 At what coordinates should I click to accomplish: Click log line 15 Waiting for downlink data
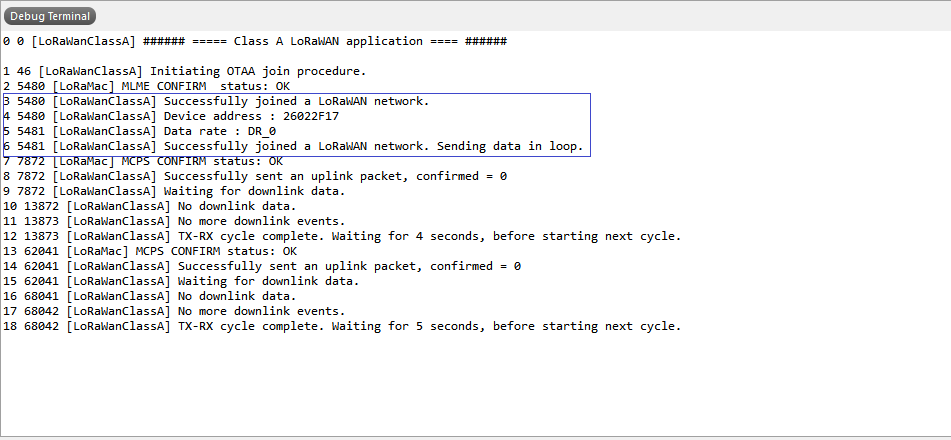point(181,282)
